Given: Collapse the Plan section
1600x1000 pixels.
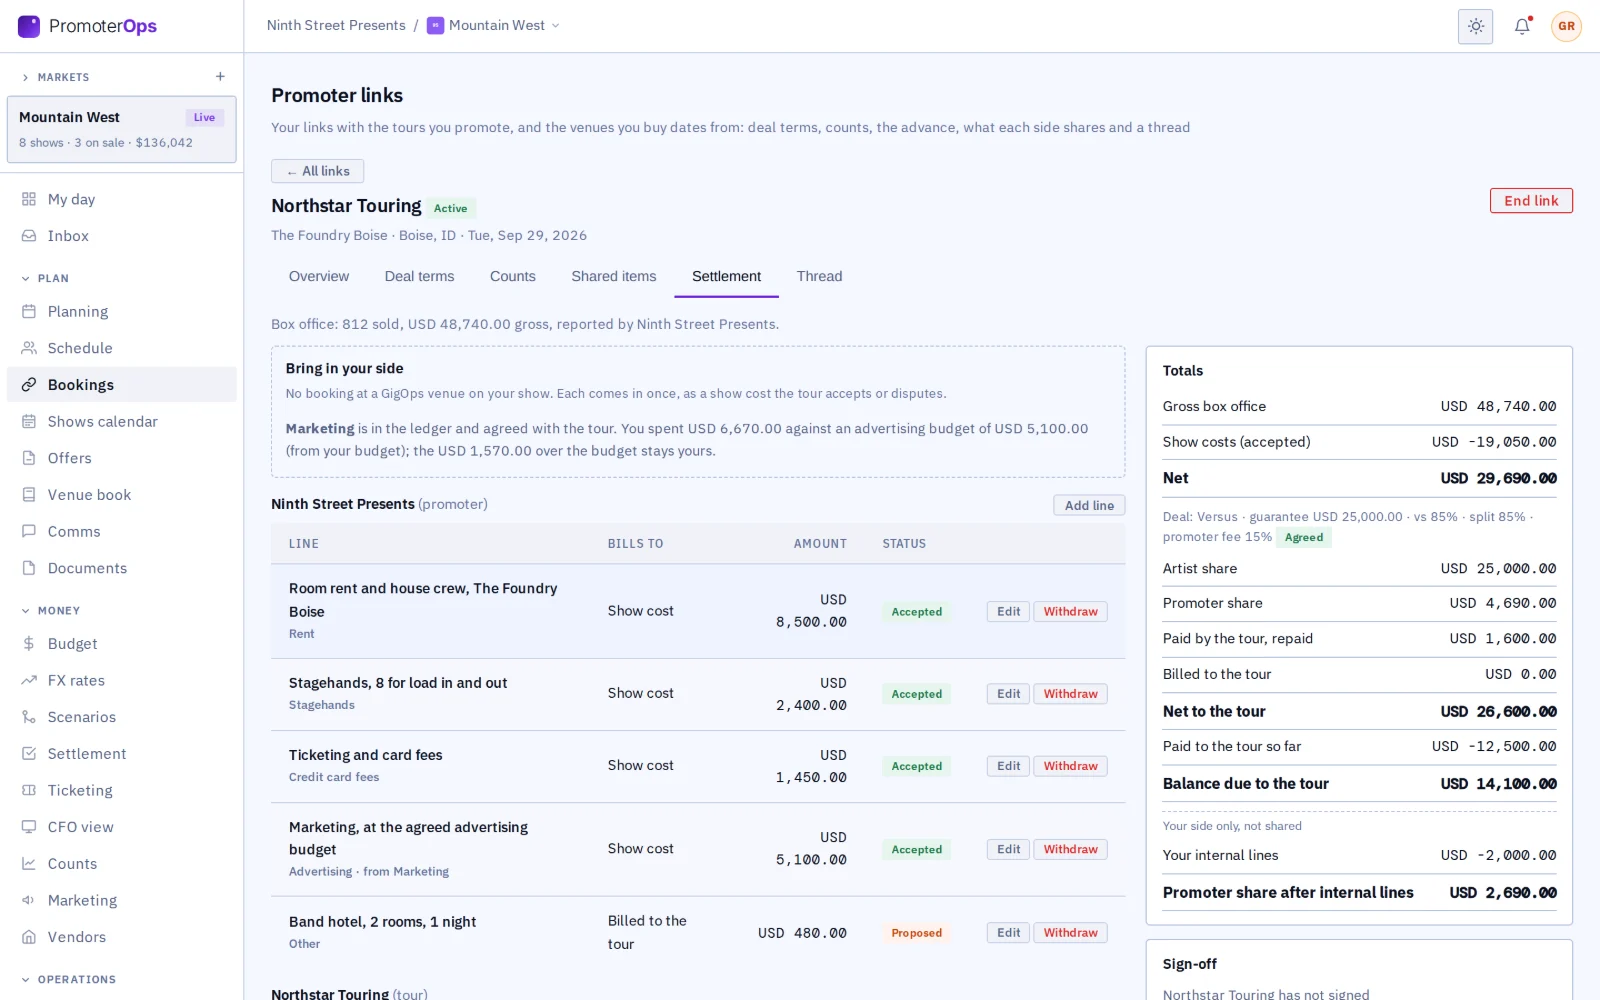Looking at the screenshot, I should point(46,278).
